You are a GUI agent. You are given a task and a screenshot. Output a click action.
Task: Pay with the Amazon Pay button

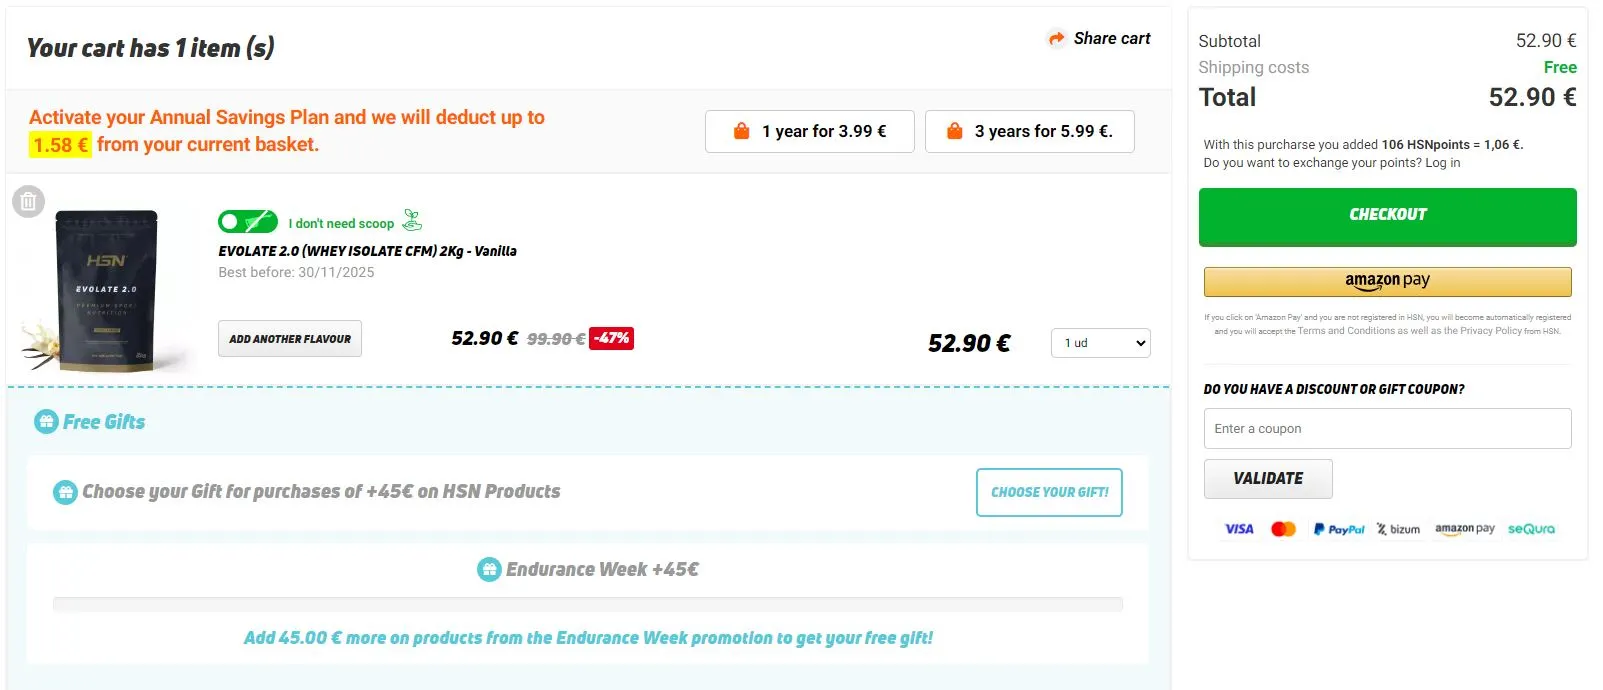coord(1387,281)
